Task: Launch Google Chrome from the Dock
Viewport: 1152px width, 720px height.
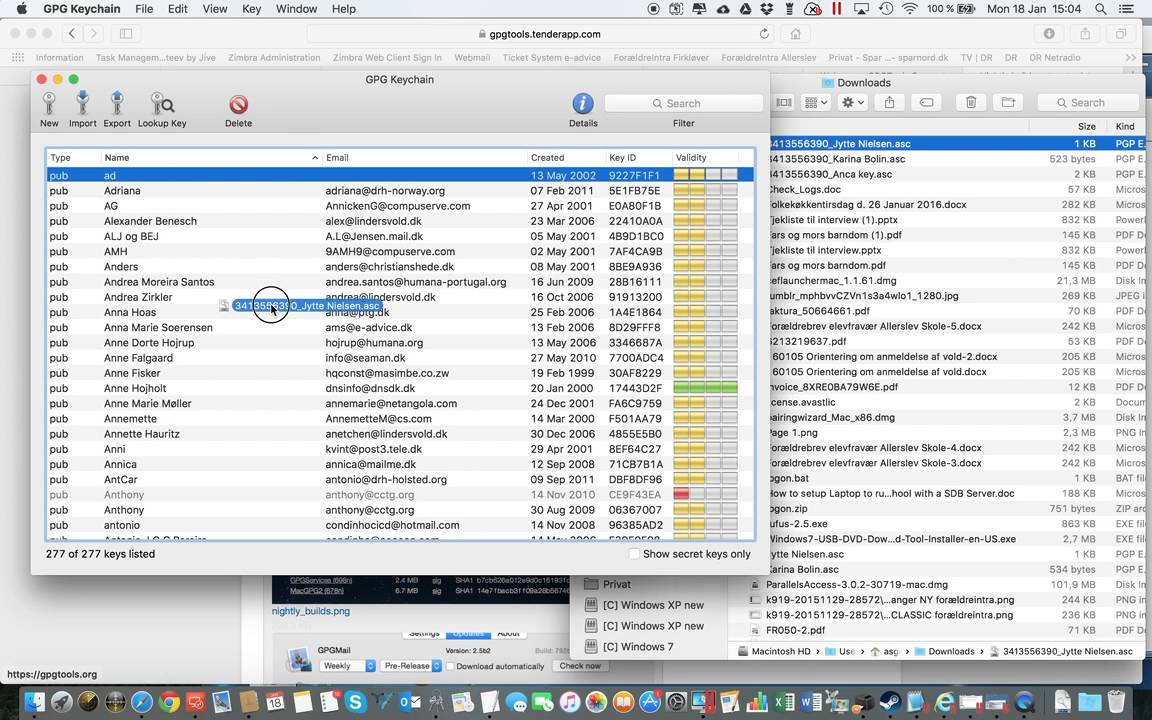Action: pyautogui.click(x=168, y=702)
